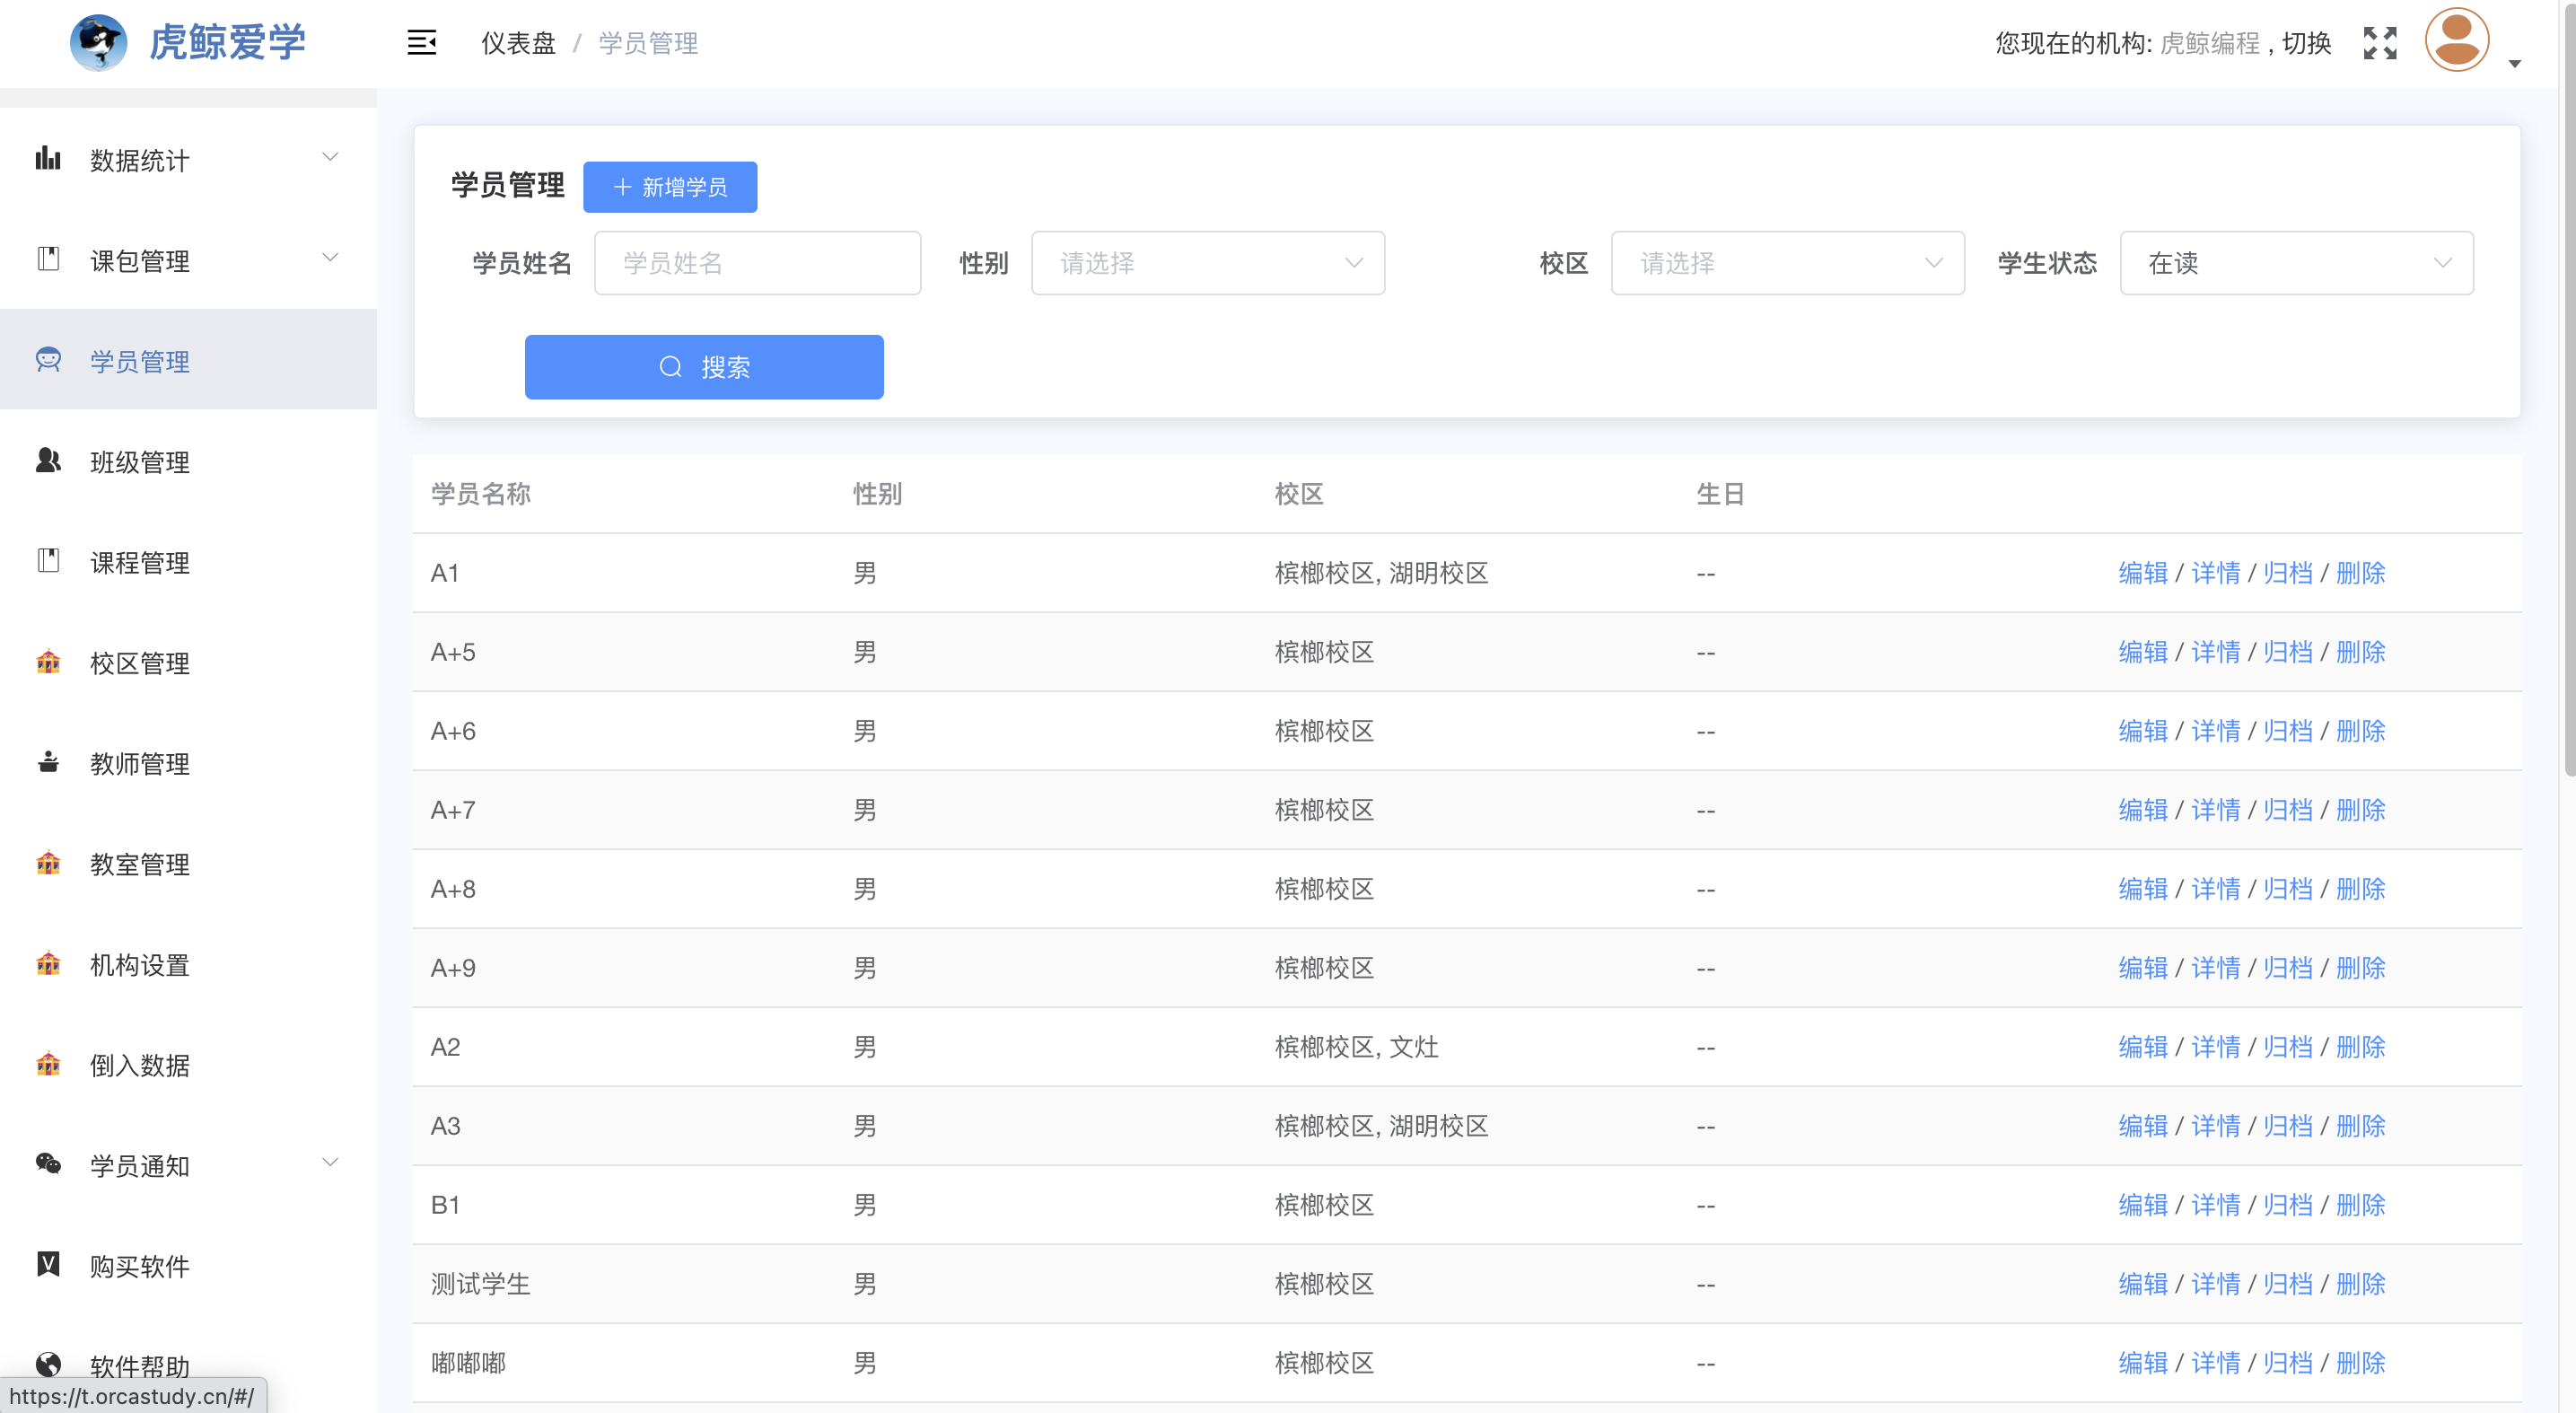Open 班级管理 menu item

[188, 461]
